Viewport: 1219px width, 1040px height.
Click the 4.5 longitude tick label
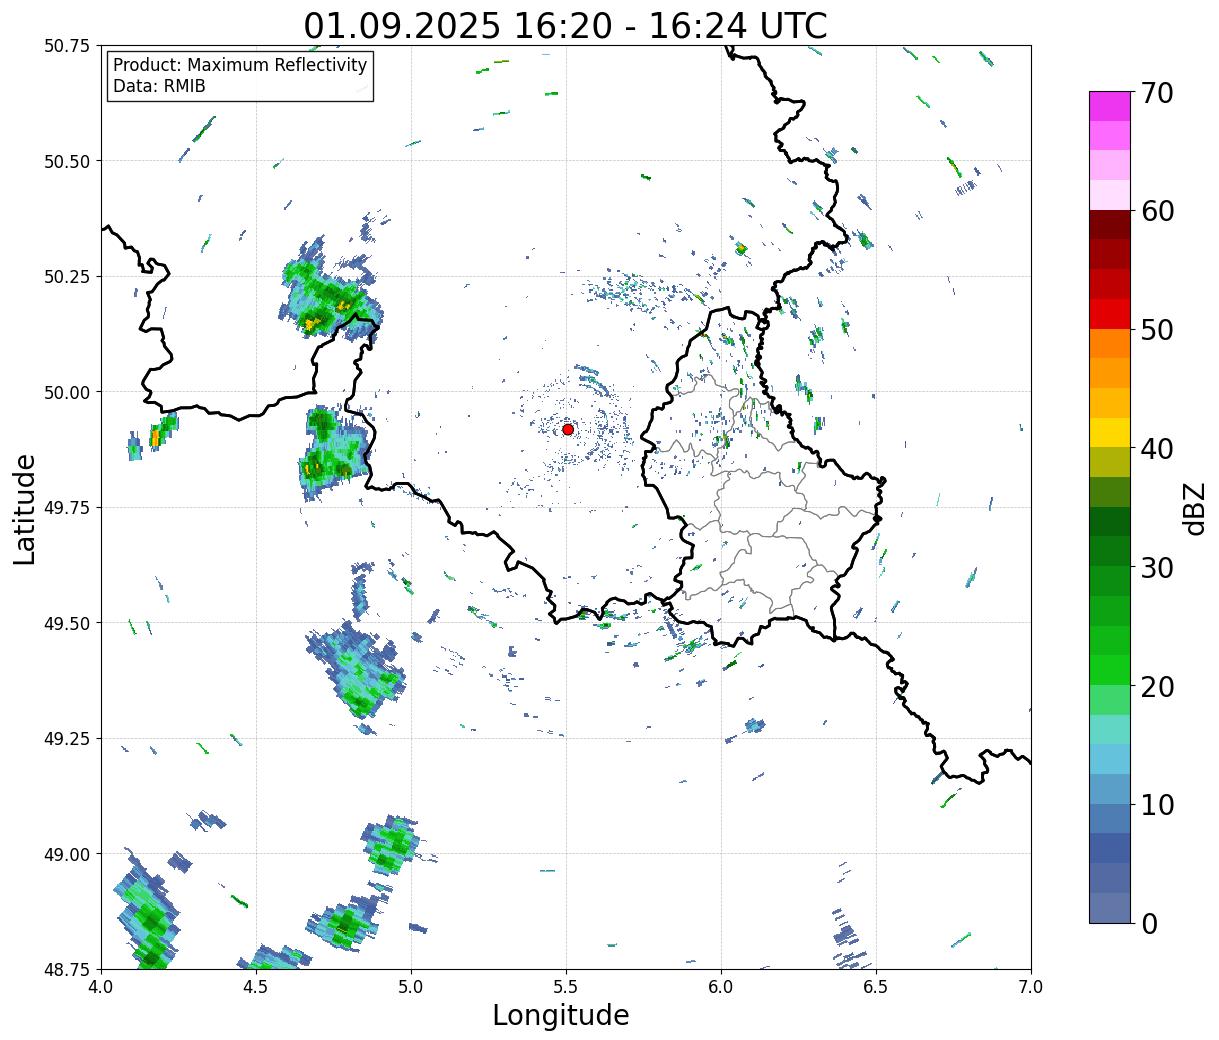pyautogui.click(x=256, y=987)
